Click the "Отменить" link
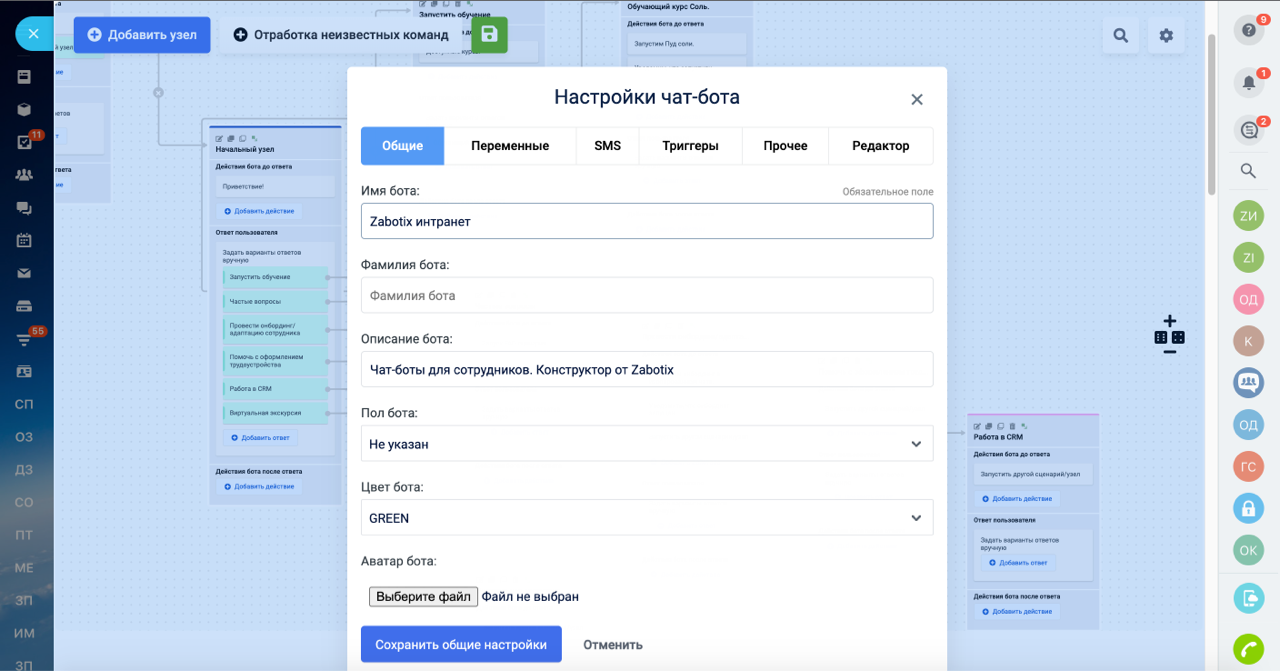The height and width of the screenshot is (671, 1280). tap(613, 645)
